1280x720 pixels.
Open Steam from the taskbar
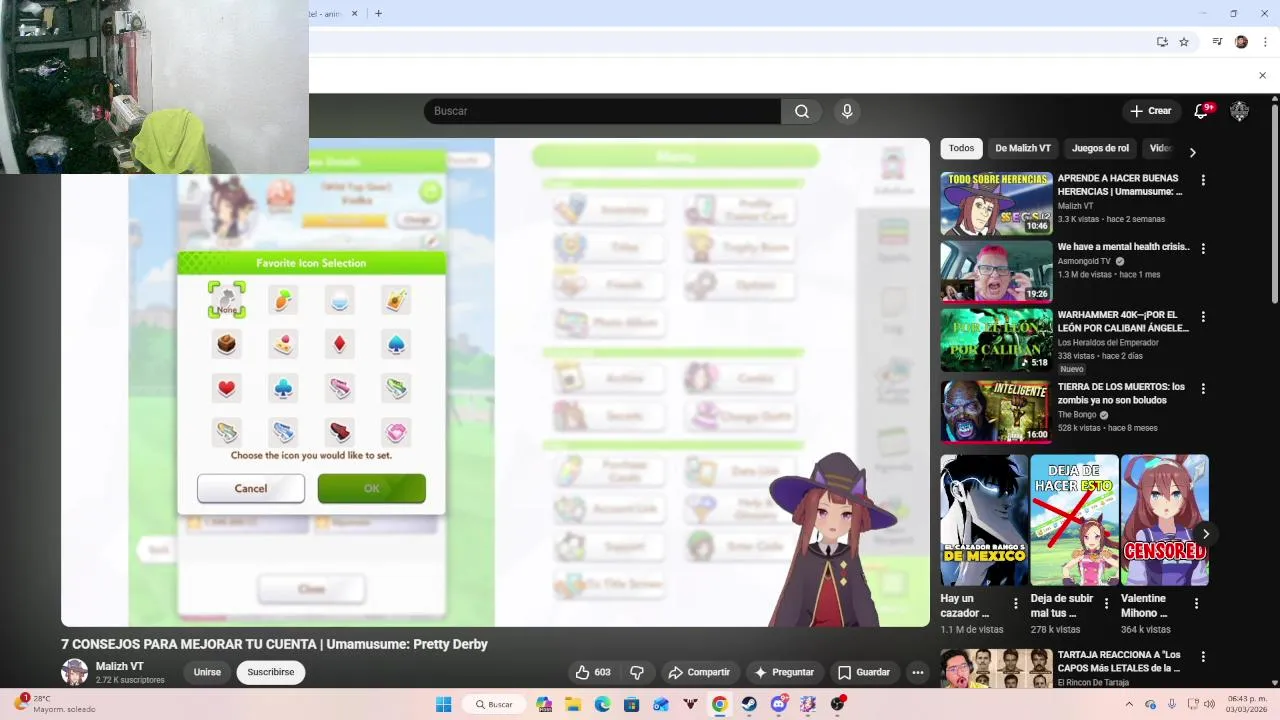(749, 704)
